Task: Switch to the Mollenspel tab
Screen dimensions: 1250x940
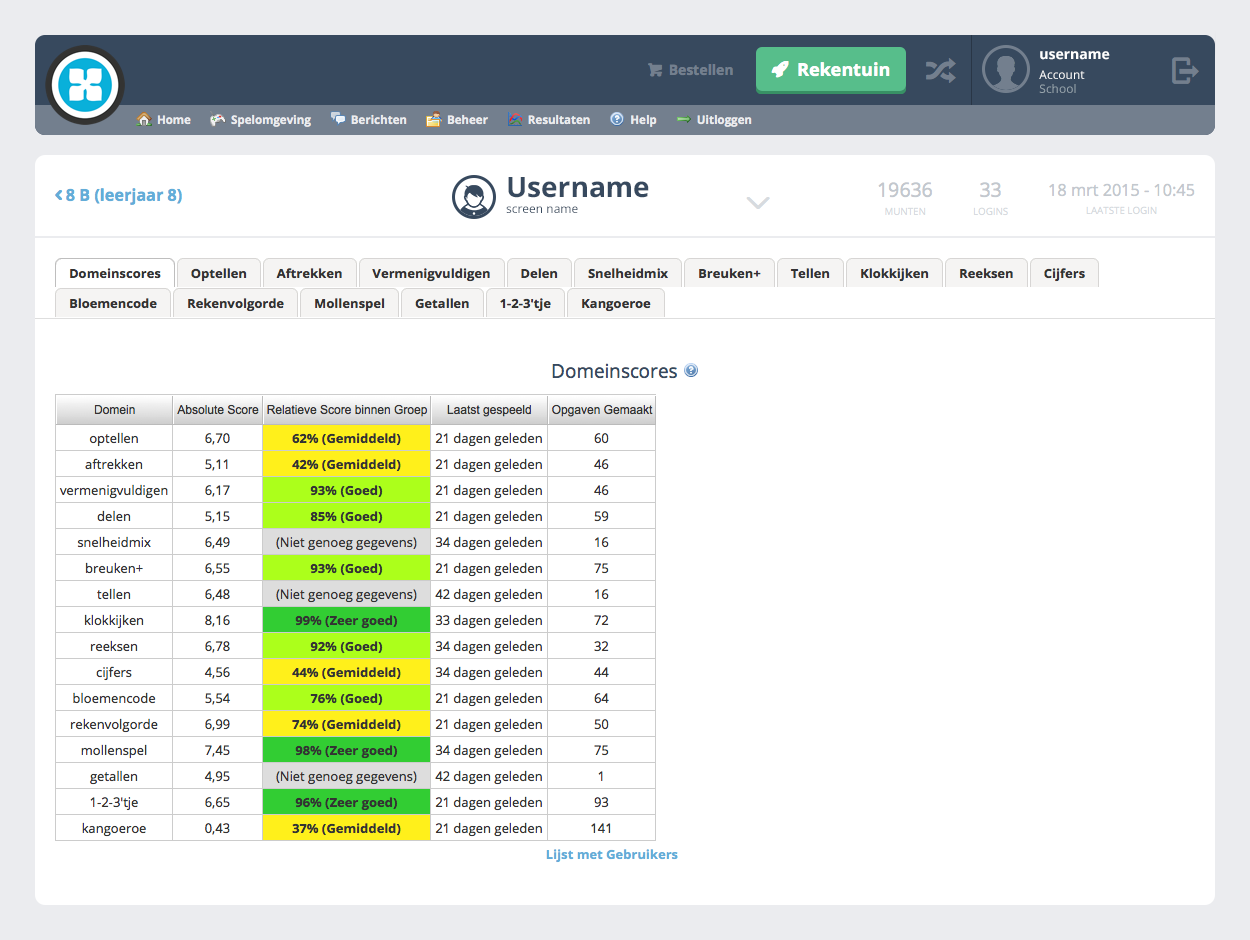Action: [x=349, y=303]
